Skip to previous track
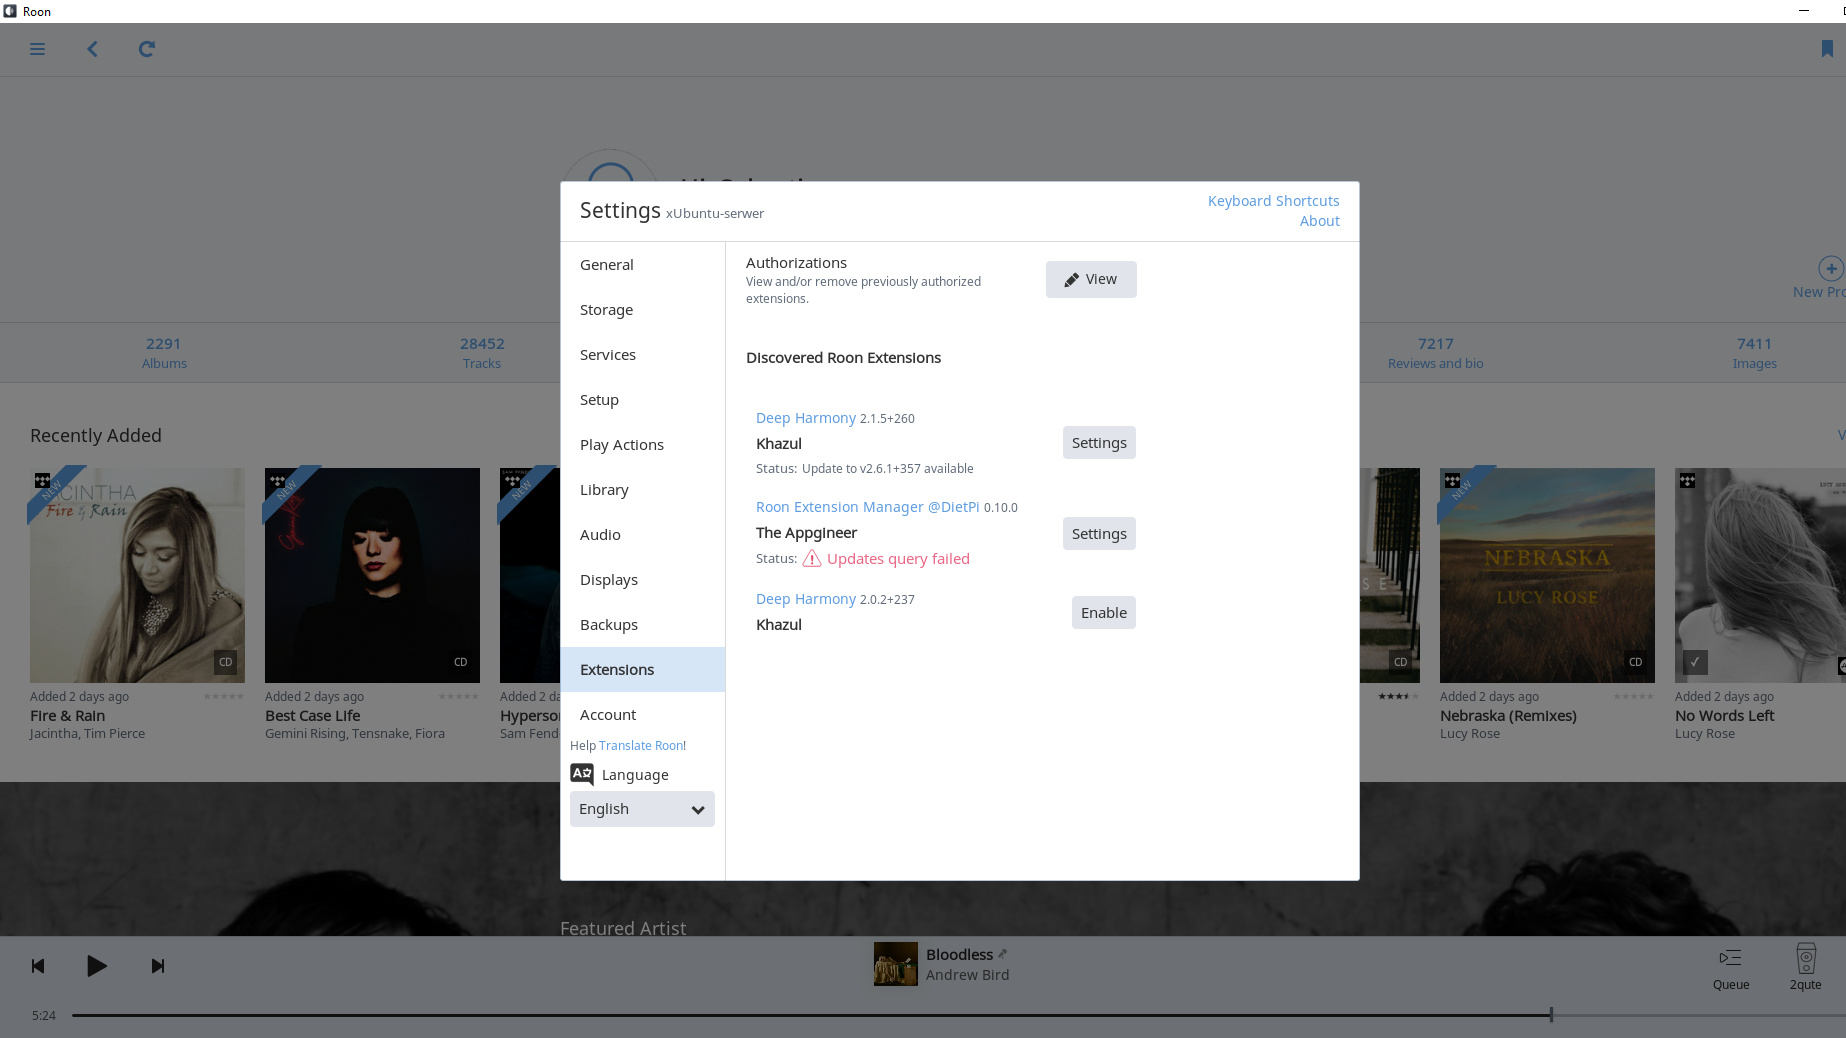1846x1038 pixels. point(38,966)
